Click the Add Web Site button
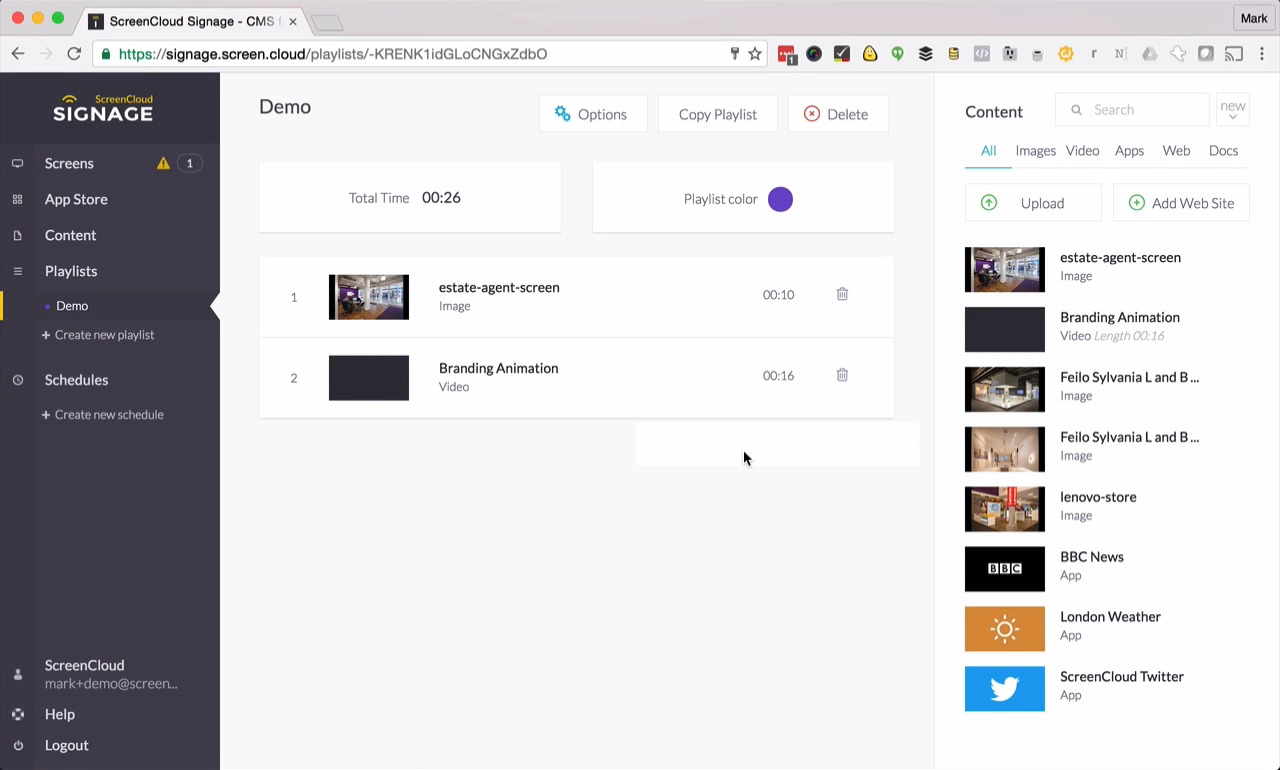 (x=1181, y=203)
